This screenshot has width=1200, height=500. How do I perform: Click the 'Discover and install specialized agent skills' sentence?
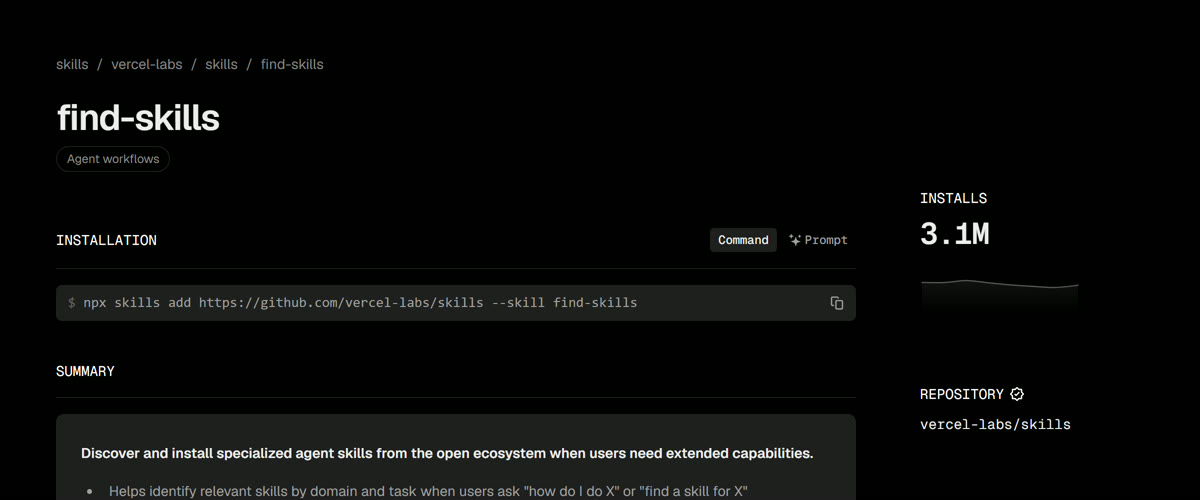click(x=447, y=453)
